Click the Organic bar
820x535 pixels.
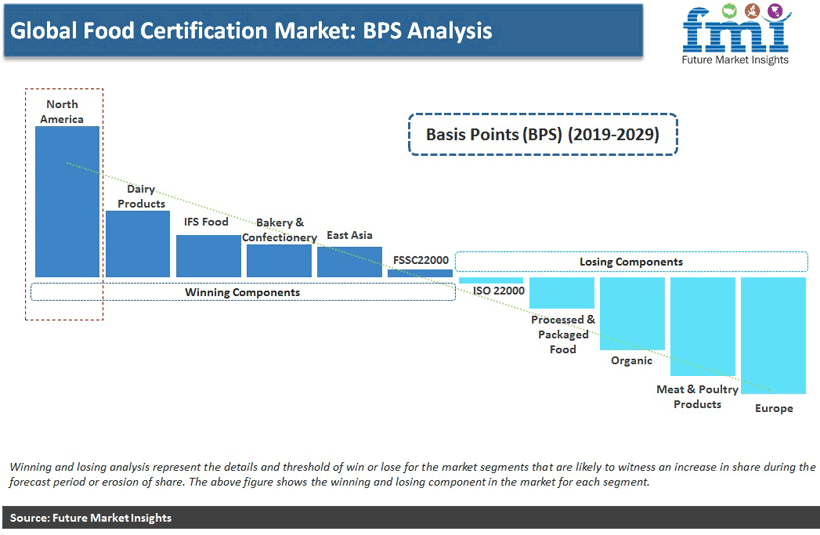click(x=632, y=313)
